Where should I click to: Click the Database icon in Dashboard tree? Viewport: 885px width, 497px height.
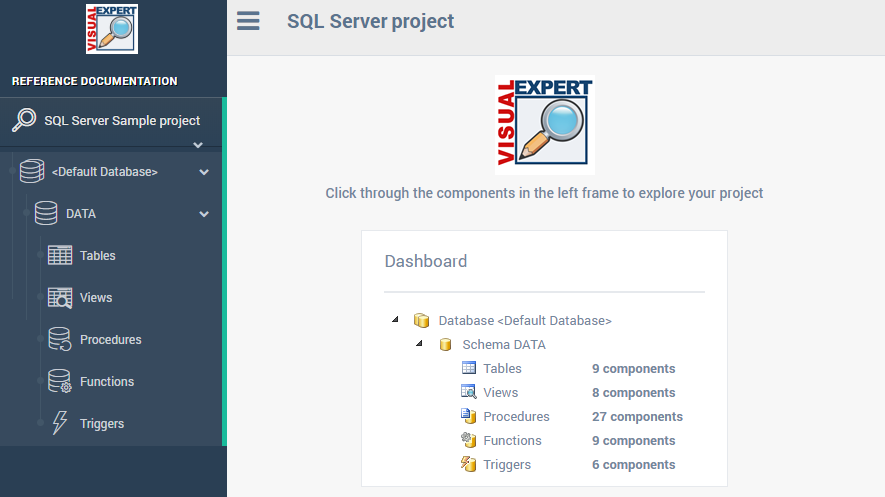(x=421, y=320)
